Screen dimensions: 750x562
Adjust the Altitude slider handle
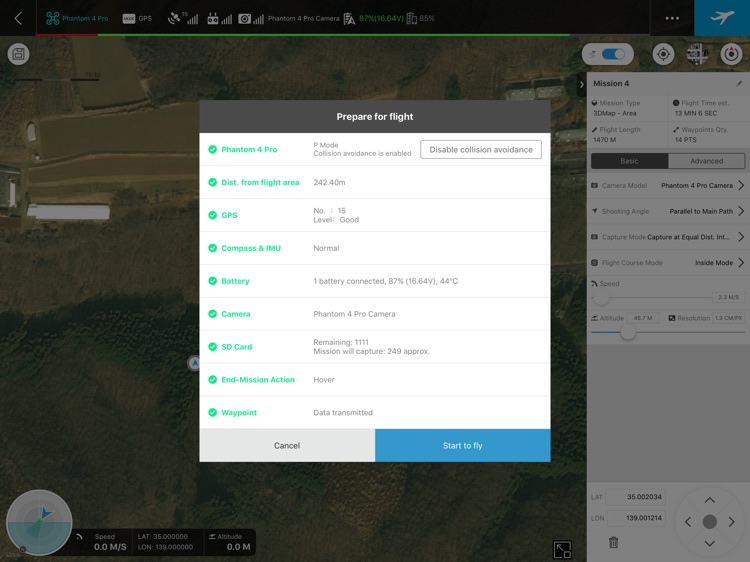pyautogui.click(x=628, y=332)
